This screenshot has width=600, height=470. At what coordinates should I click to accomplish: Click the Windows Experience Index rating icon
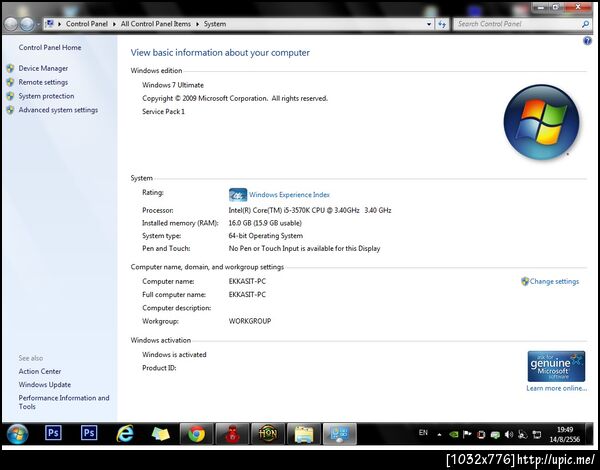(x=238, y=195)
